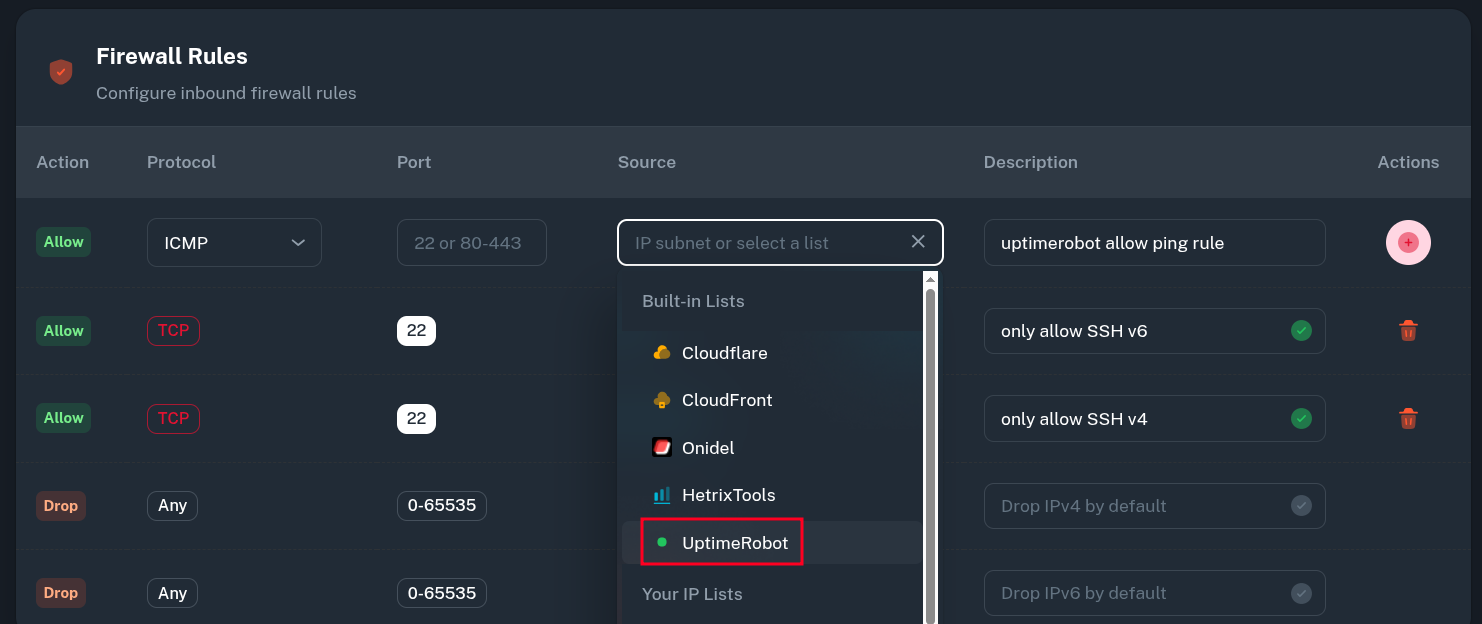This screenshot has width=1482, height=624.
Task: Click the Port input field
Action: (x=471, y=243)
